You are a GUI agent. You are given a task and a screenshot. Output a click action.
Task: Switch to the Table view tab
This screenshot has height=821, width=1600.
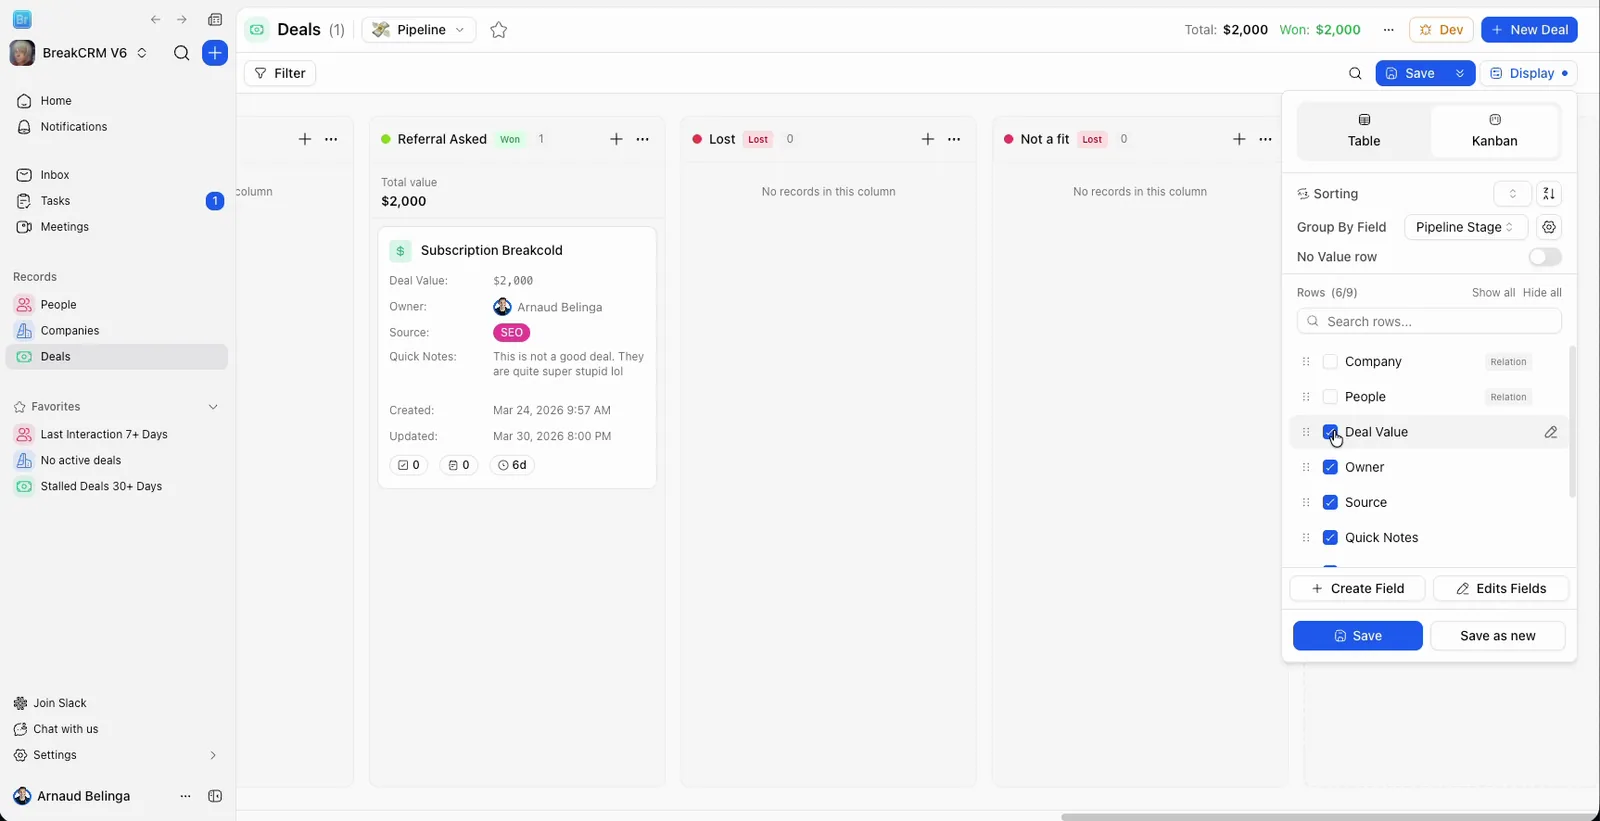(1364, 131)
